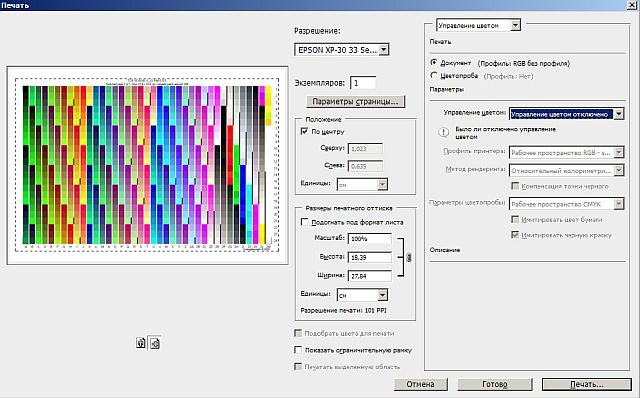Click the warning icon about color management

(443, 132)
